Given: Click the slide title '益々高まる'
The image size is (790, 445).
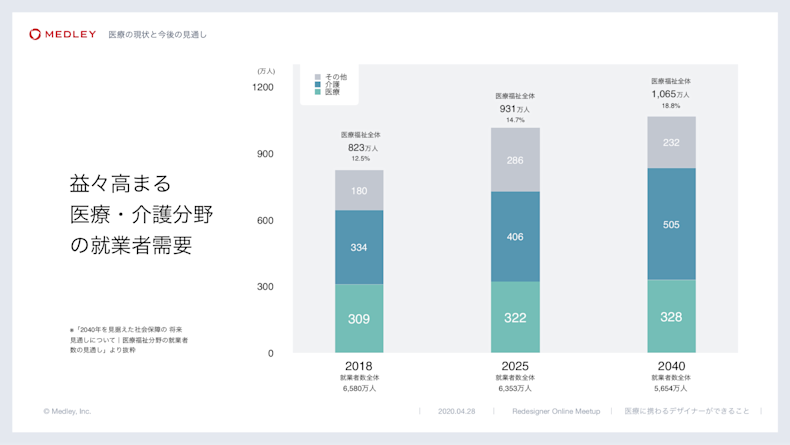Looking at the screenshot, I should tap(120, 183).
